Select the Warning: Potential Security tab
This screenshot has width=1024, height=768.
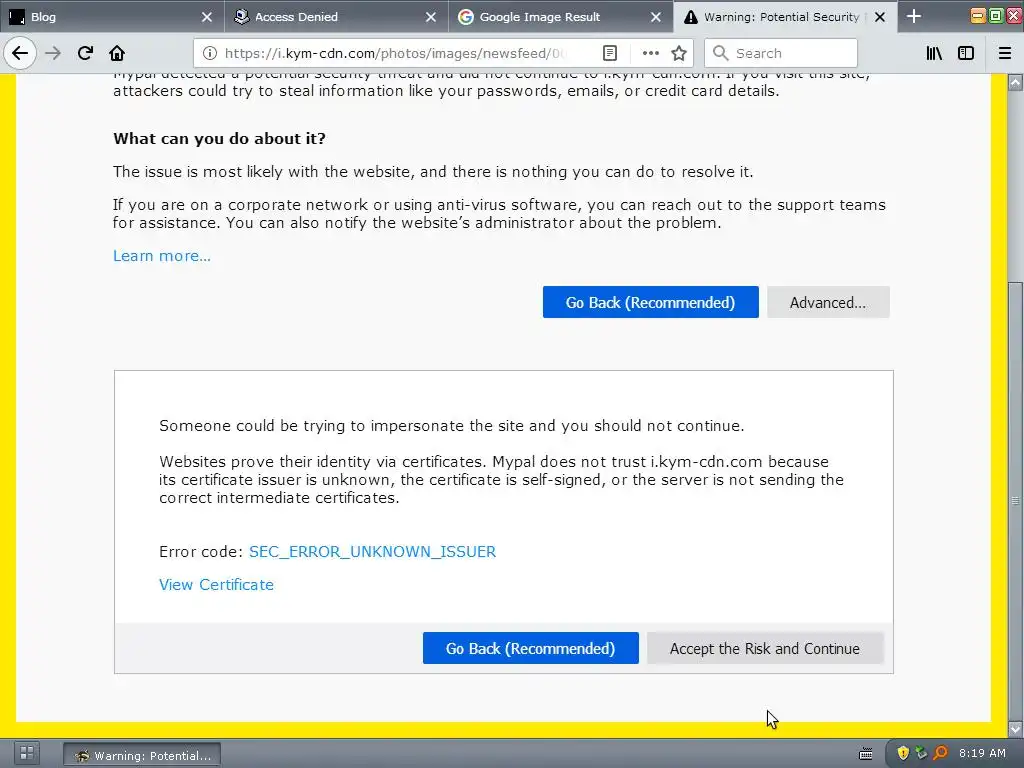[786, 16]
